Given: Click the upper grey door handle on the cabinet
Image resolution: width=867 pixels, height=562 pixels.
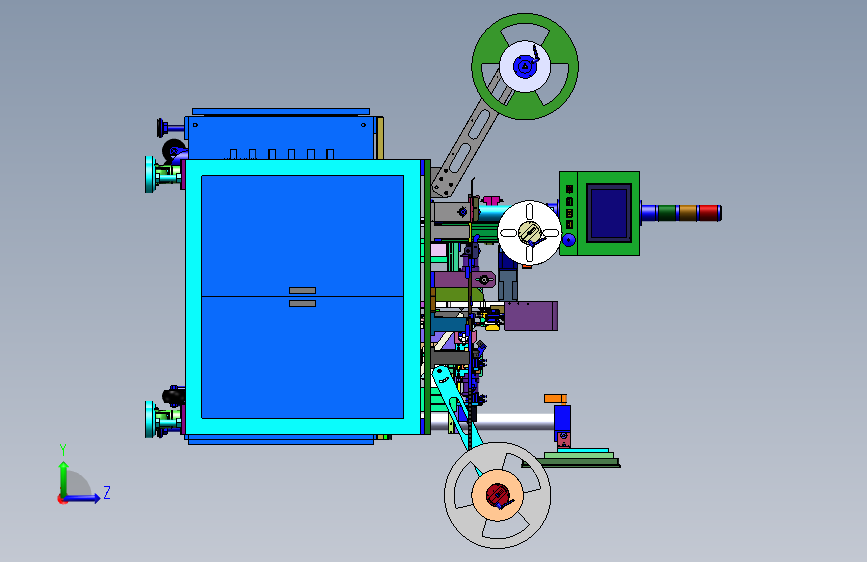Looking at the screenshot, I should [x=302, y=290].
